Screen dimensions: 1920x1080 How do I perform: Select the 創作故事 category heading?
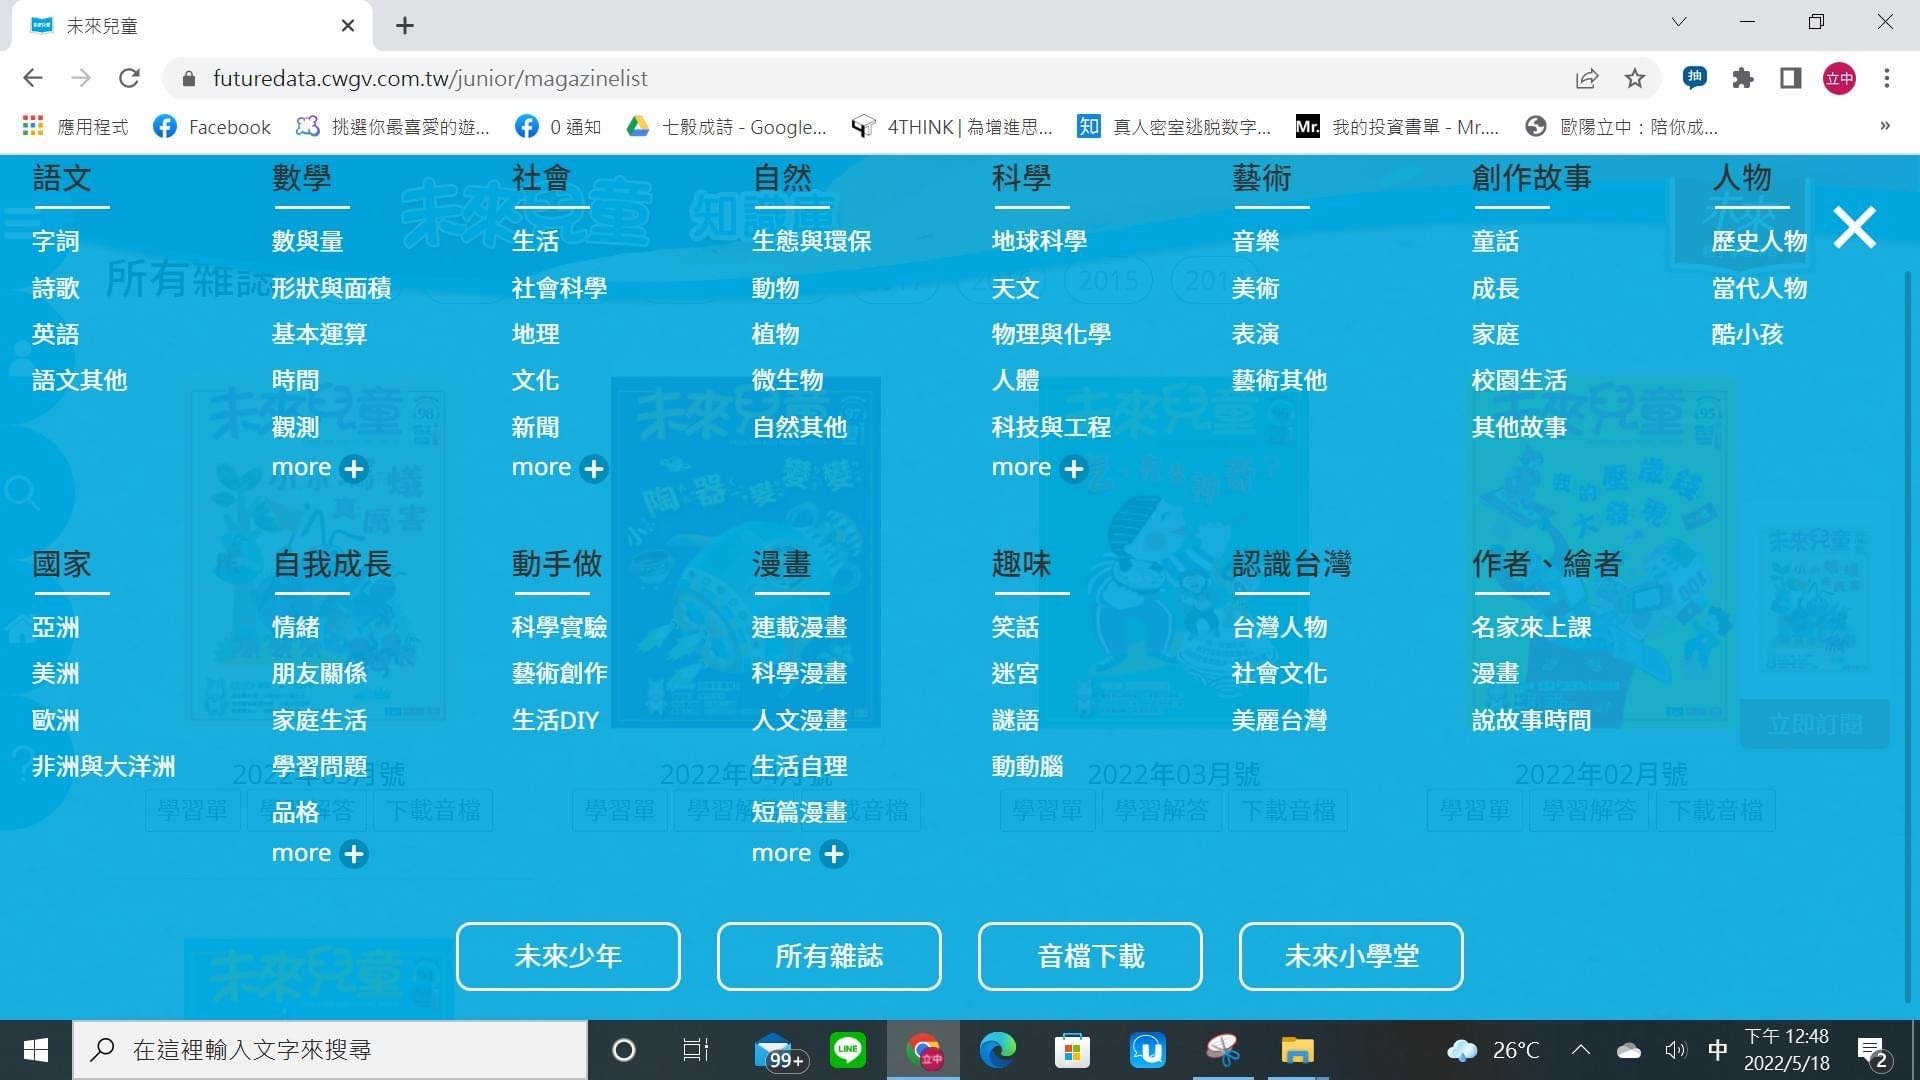1532,178
